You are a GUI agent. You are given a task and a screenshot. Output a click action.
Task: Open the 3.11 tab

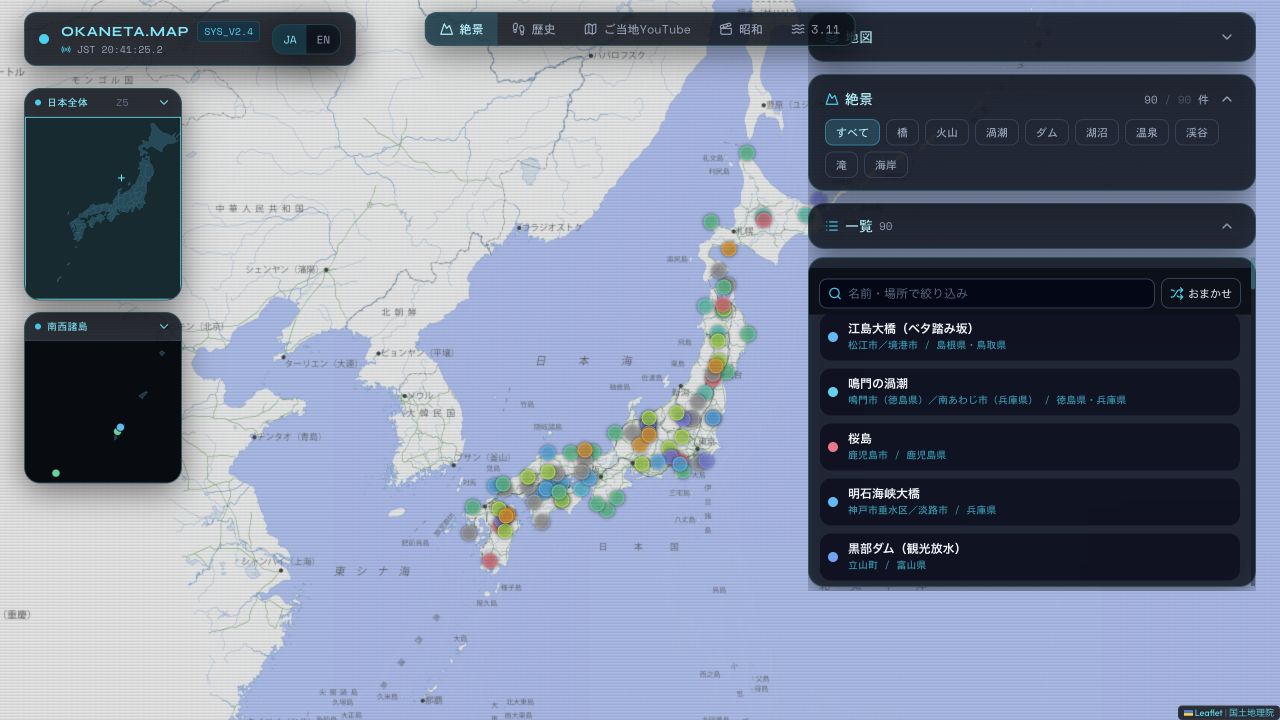pyautogui.click(x=815, y=29)
